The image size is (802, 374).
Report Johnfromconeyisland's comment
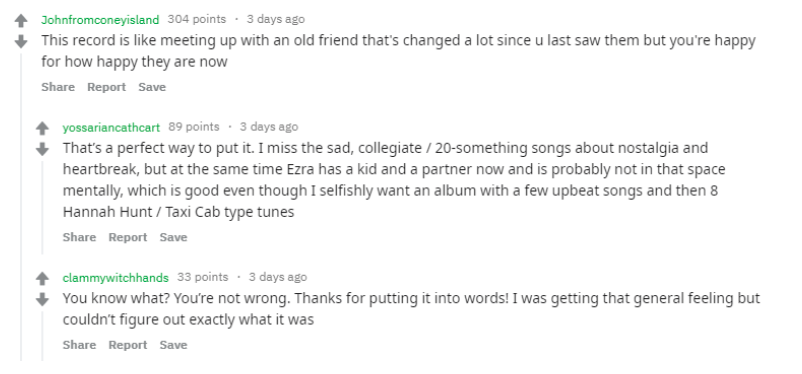coord(106,87)
